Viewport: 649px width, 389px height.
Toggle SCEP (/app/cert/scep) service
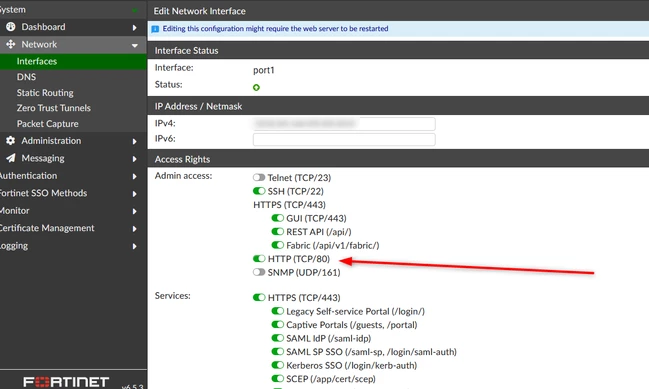coord(278,379)
